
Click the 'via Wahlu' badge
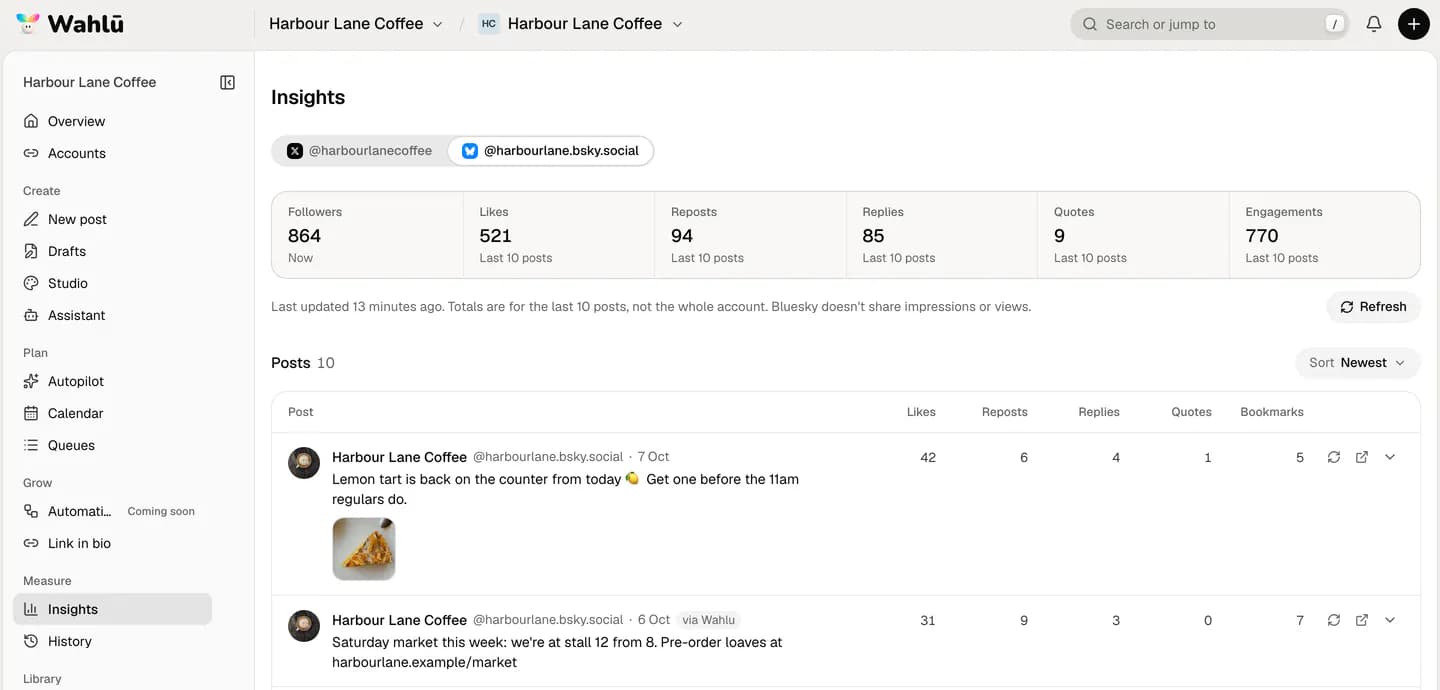click(709, 620)
